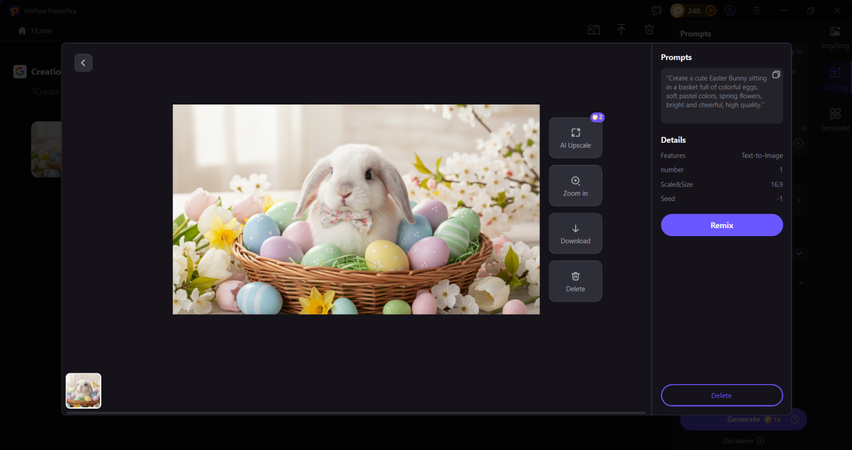852x450 pixels.
Task: Download the generated bunny image
Action: tap(575, 234)
